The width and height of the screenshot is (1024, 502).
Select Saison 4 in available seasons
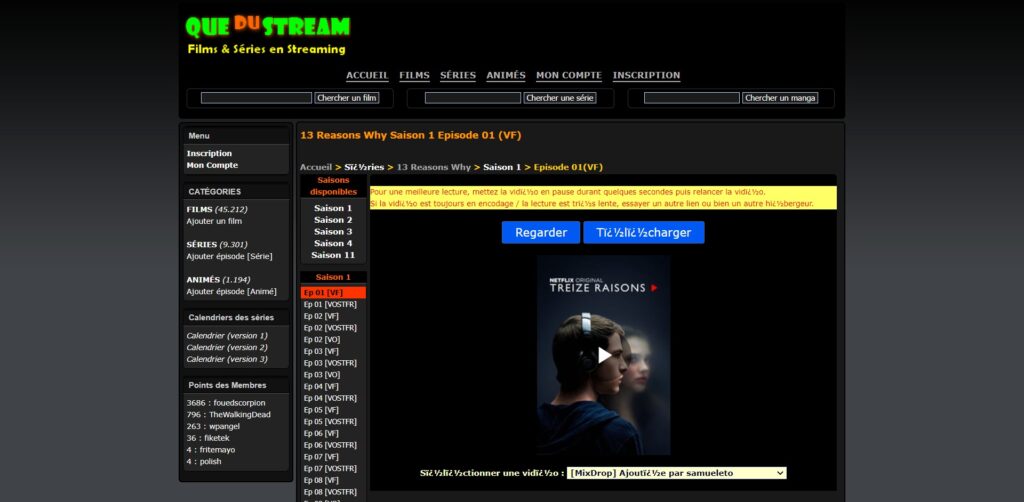click(333, 243)
